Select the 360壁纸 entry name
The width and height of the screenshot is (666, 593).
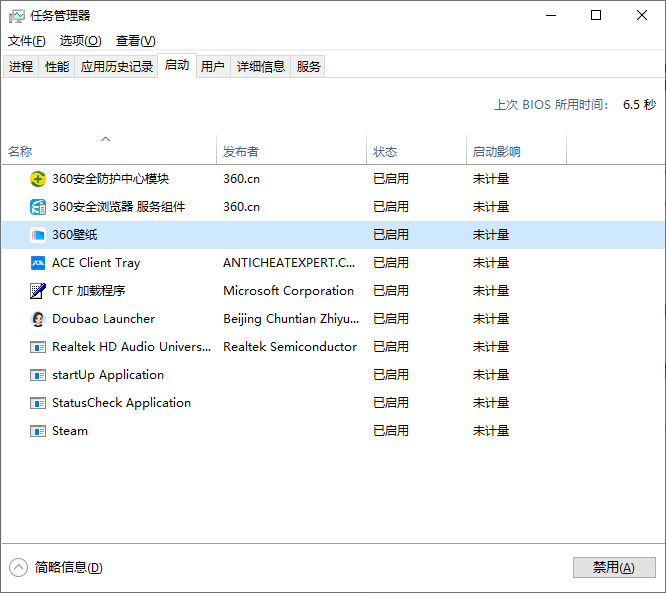[74, 235]
